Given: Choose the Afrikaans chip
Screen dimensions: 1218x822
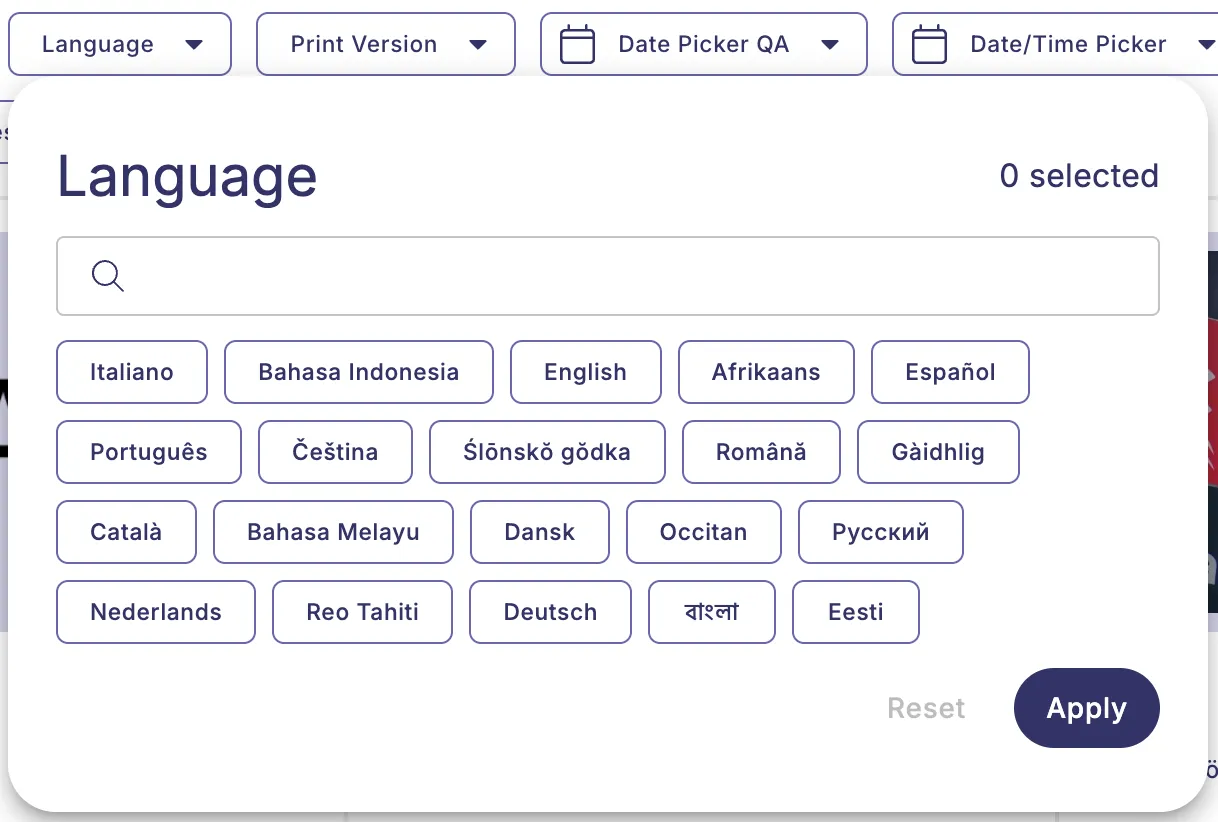Looking at the screenshot, I should (x=766, y=372).
